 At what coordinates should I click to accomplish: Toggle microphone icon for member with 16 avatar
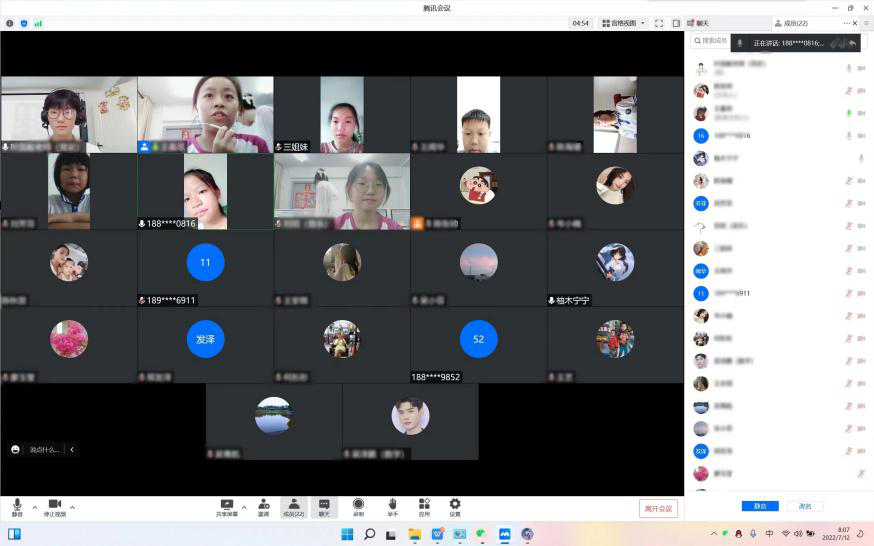(849, 135)
